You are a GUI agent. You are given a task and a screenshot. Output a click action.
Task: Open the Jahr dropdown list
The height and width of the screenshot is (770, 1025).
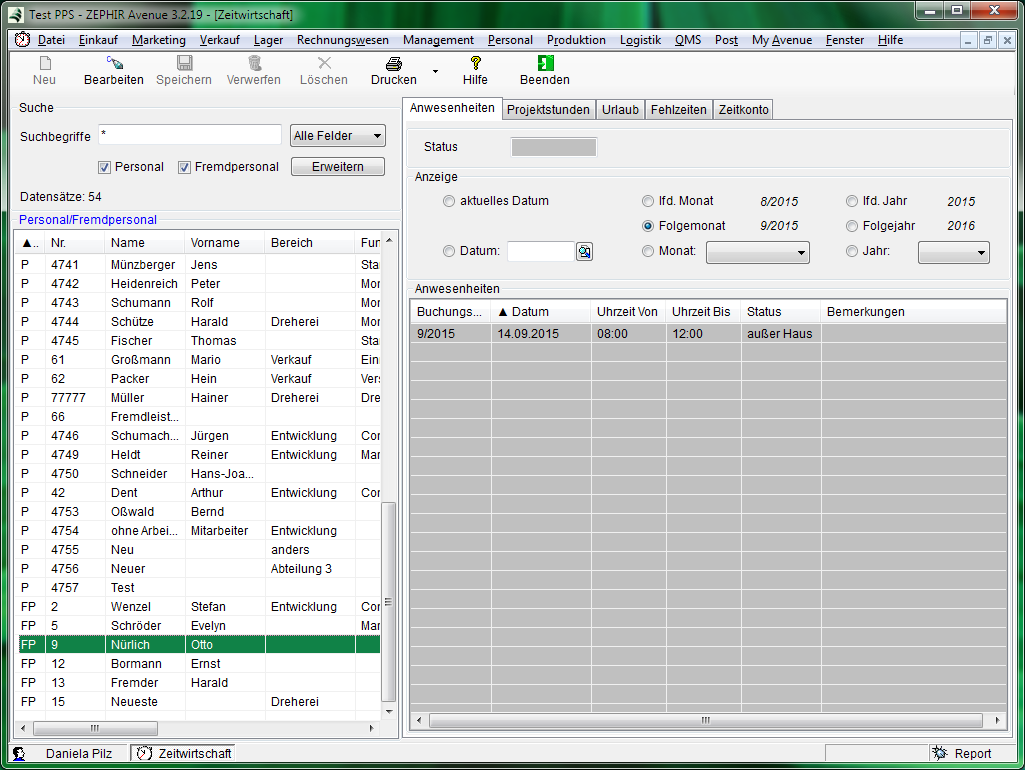(x=953, y=252)
